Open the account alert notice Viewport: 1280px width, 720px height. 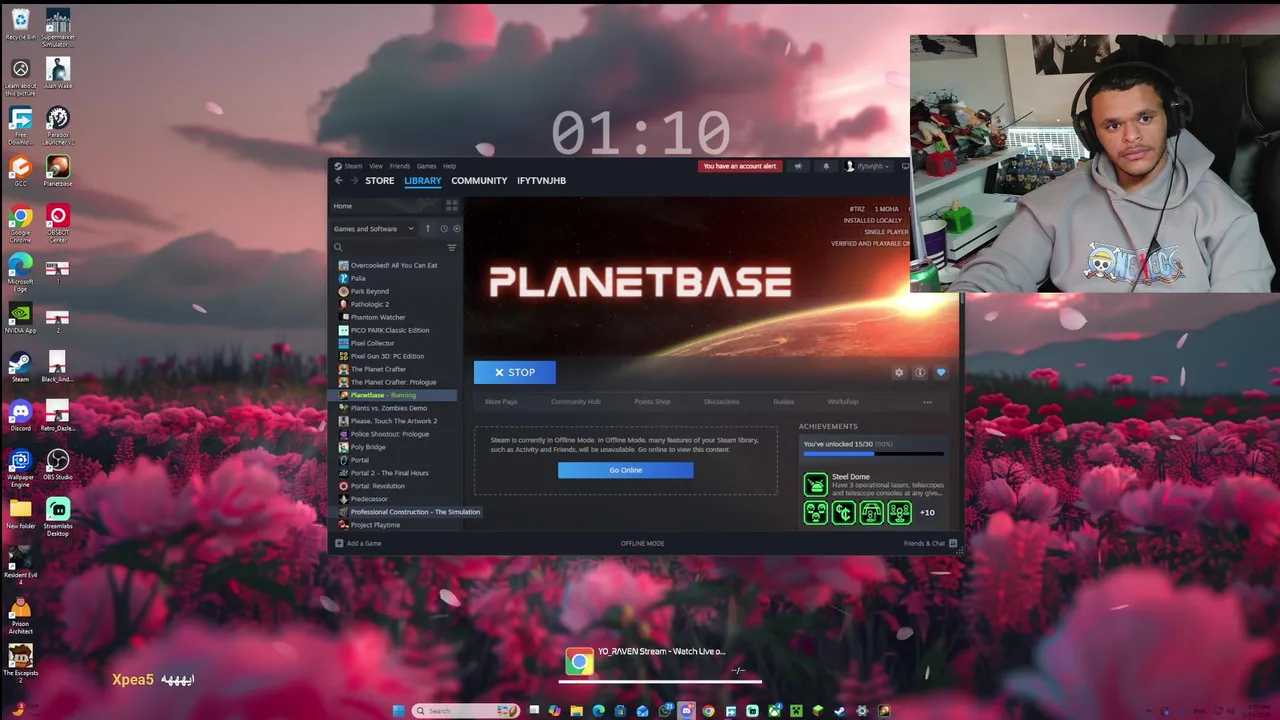click(x=740, y=166)
